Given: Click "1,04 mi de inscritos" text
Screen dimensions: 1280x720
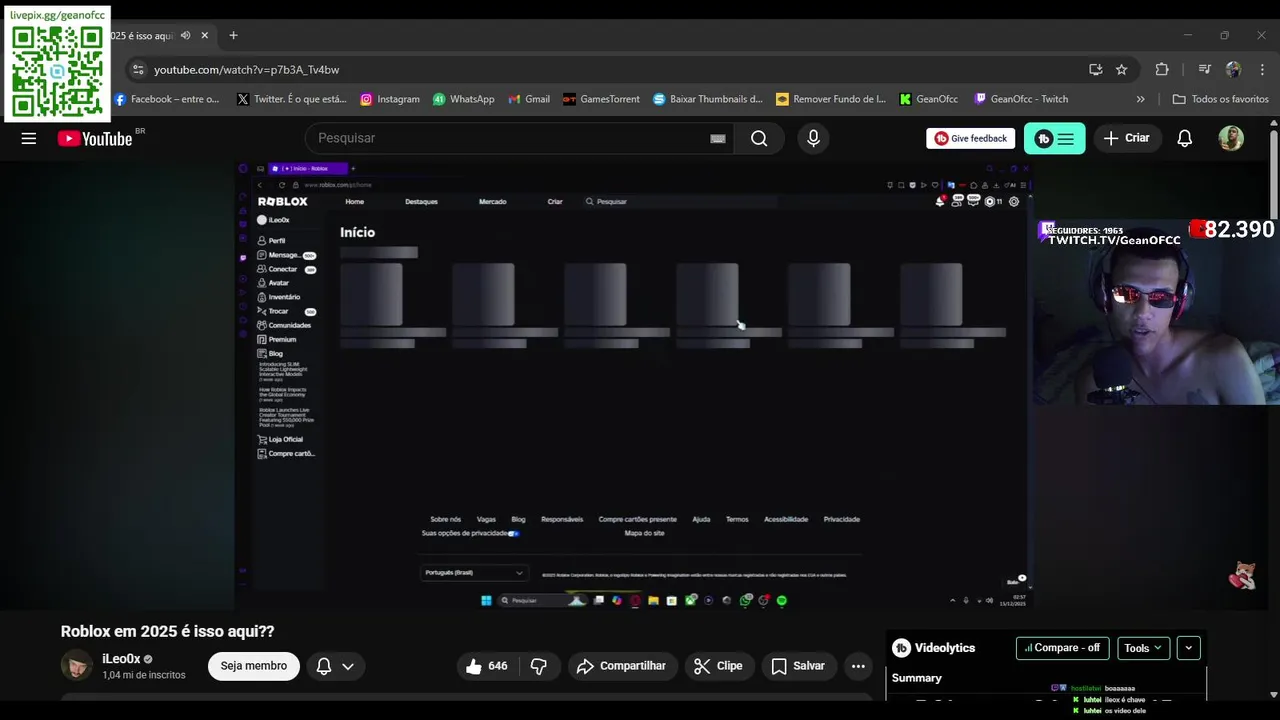Looking at the screenshot, I should click(x=143, y=675).
